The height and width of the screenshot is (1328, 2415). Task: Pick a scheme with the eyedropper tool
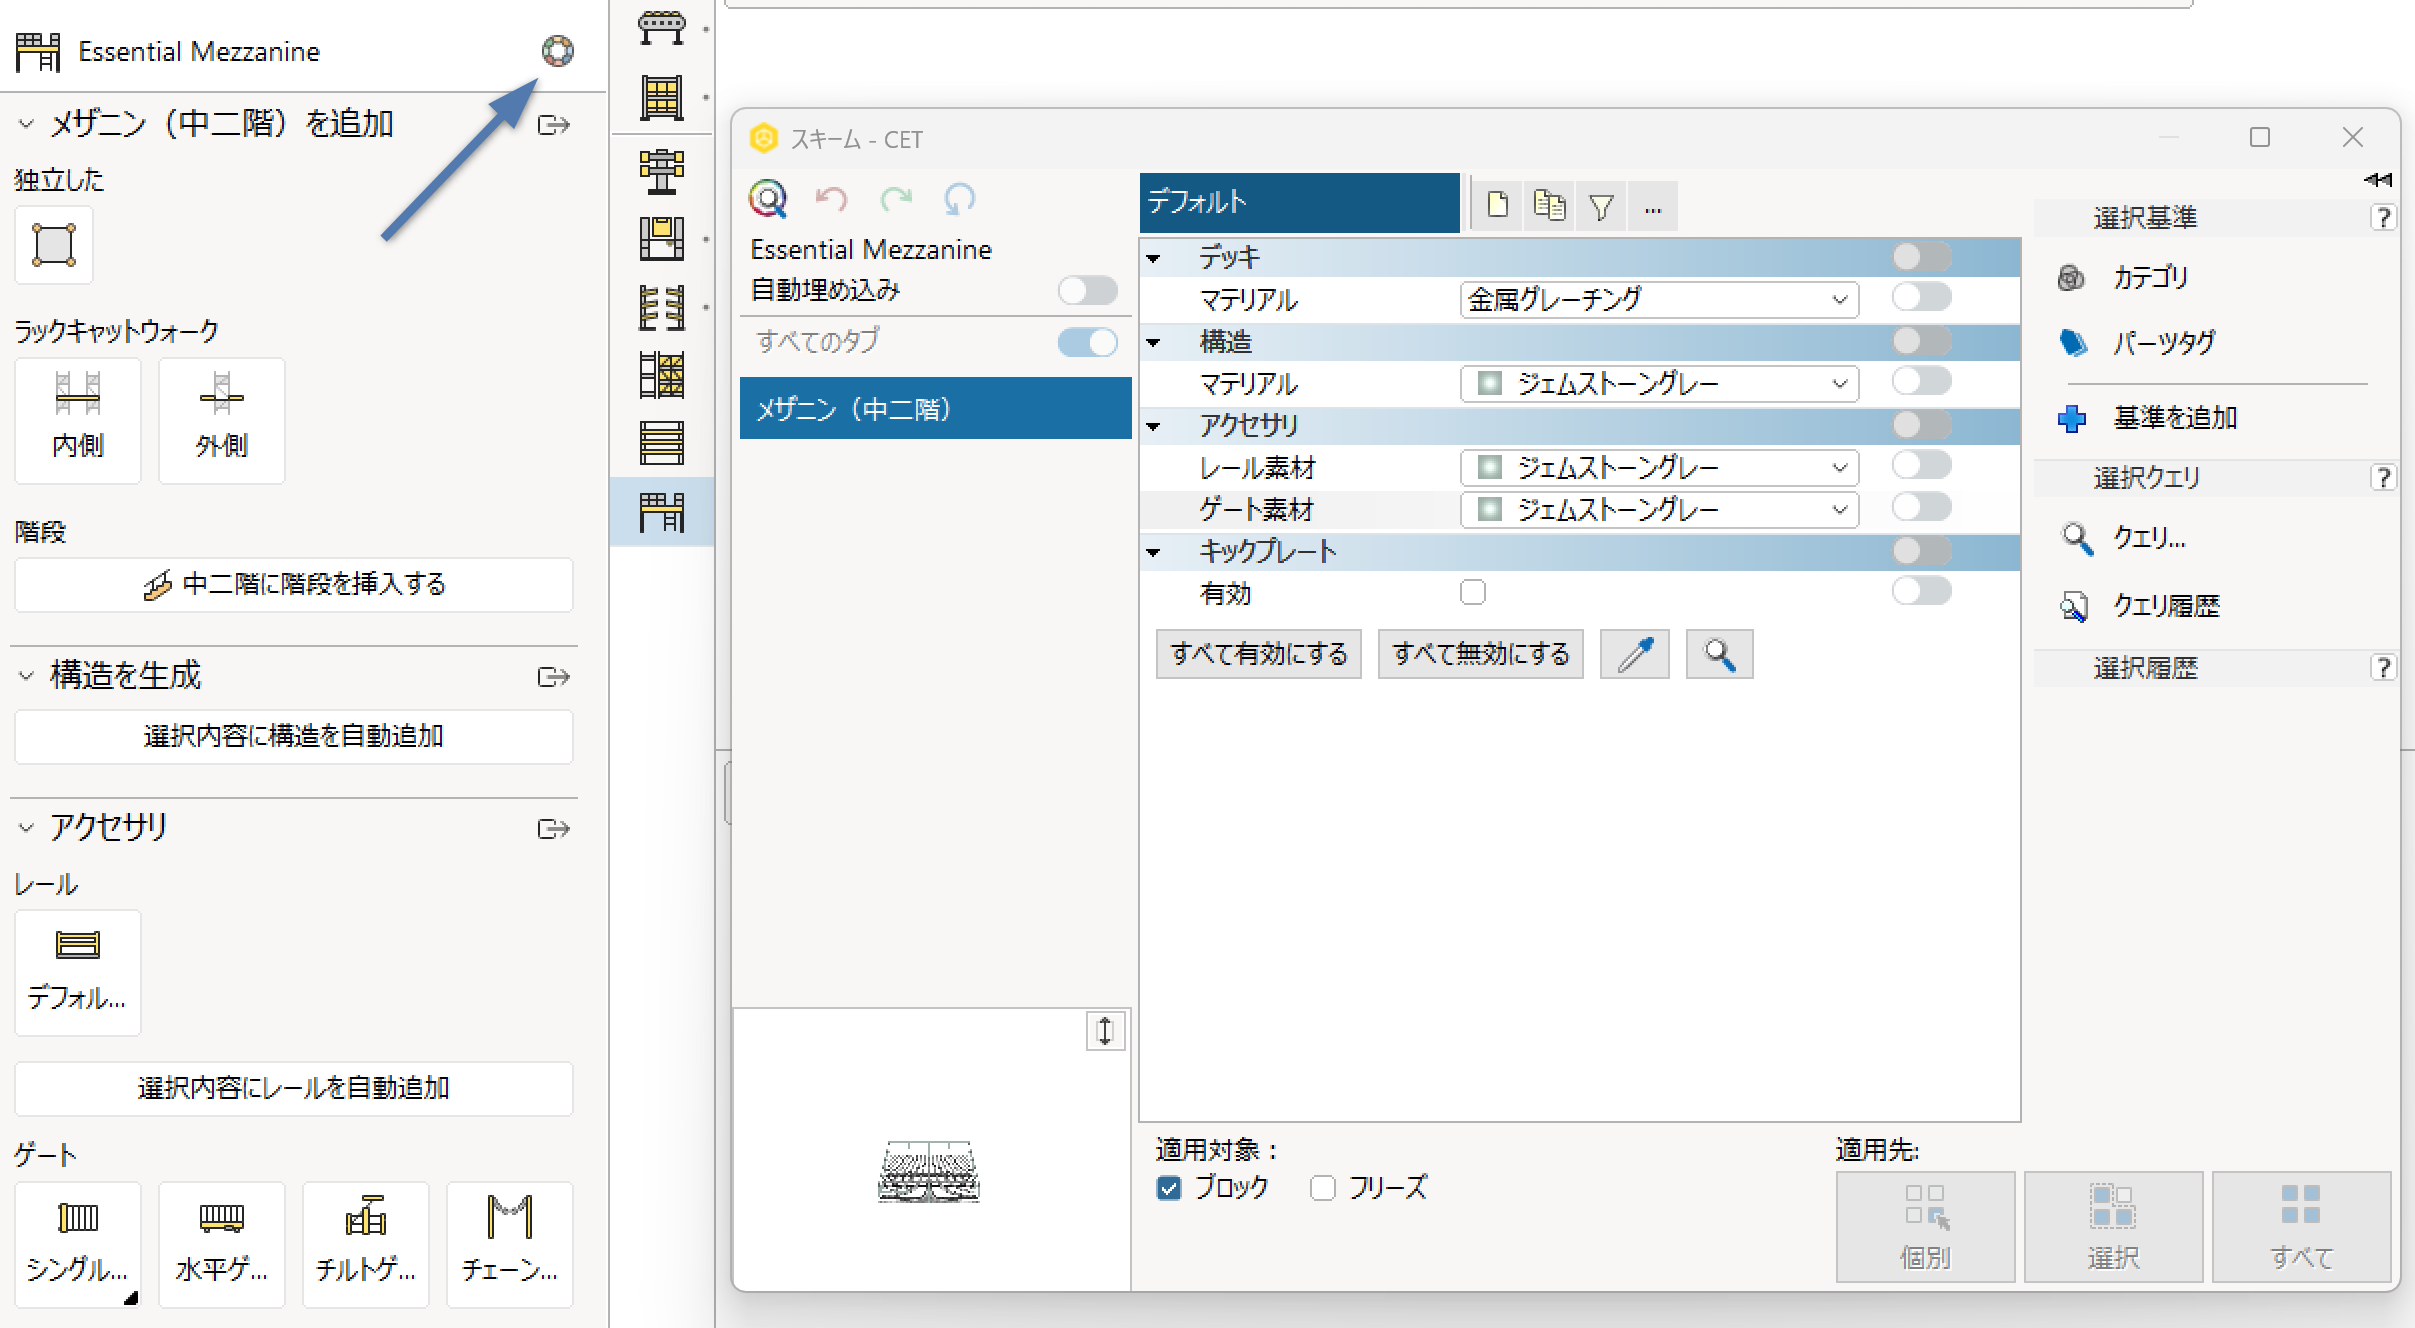click(1635, 655)
